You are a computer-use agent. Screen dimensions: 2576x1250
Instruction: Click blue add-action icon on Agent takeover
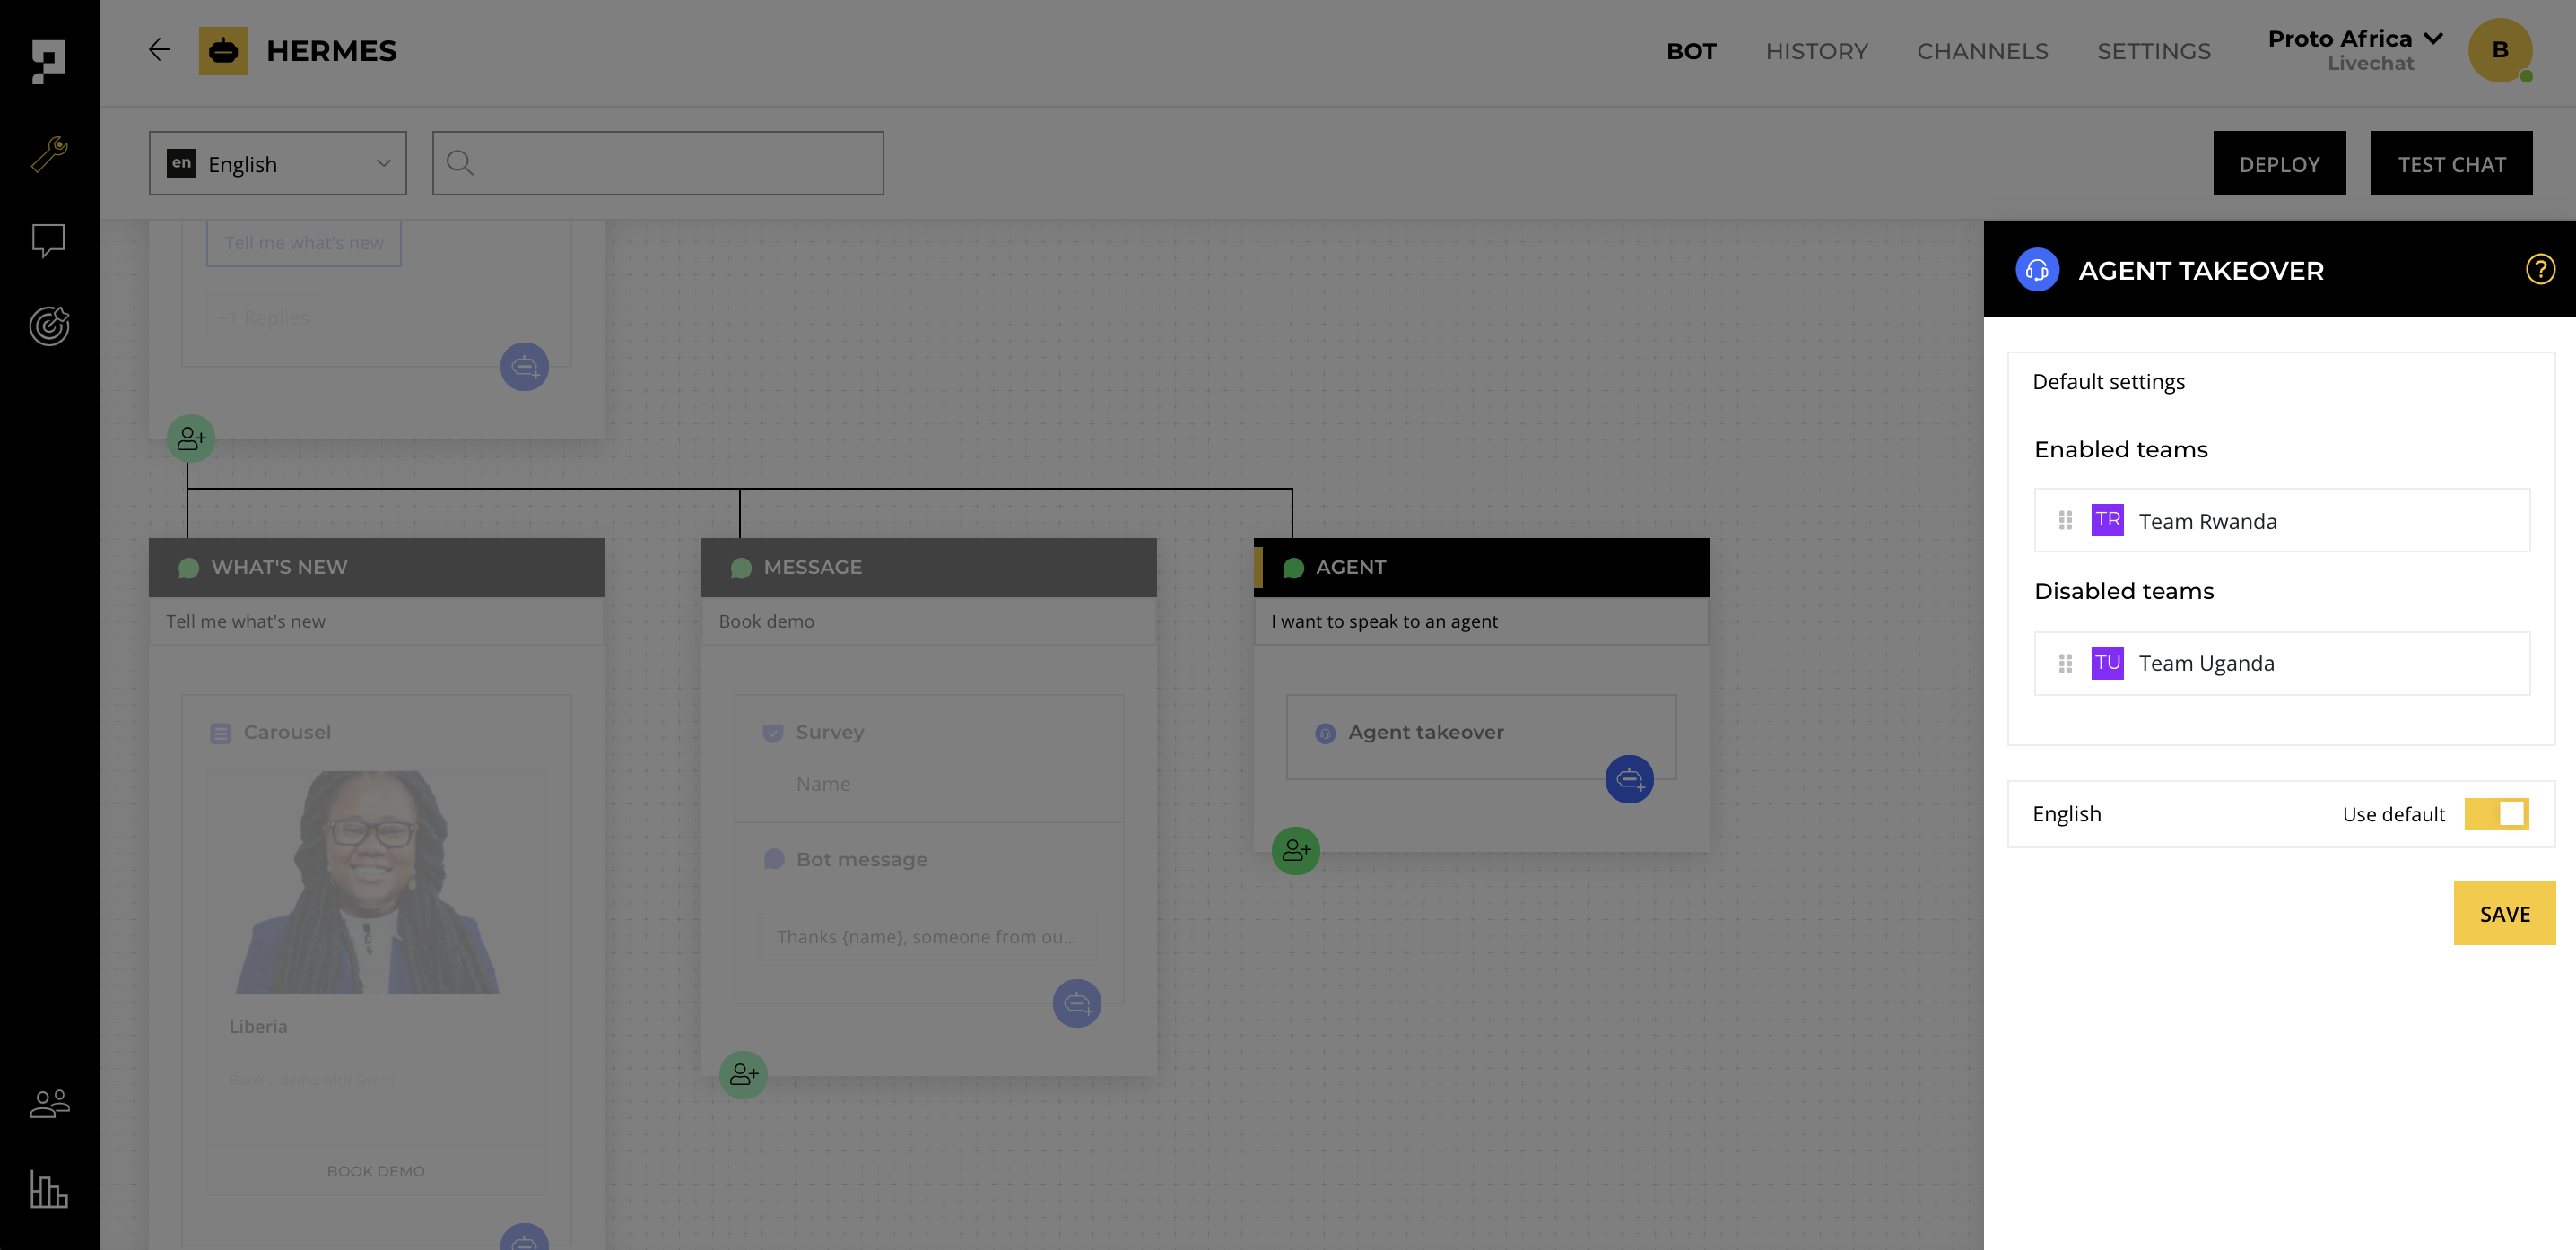[x=1628, y=779]
